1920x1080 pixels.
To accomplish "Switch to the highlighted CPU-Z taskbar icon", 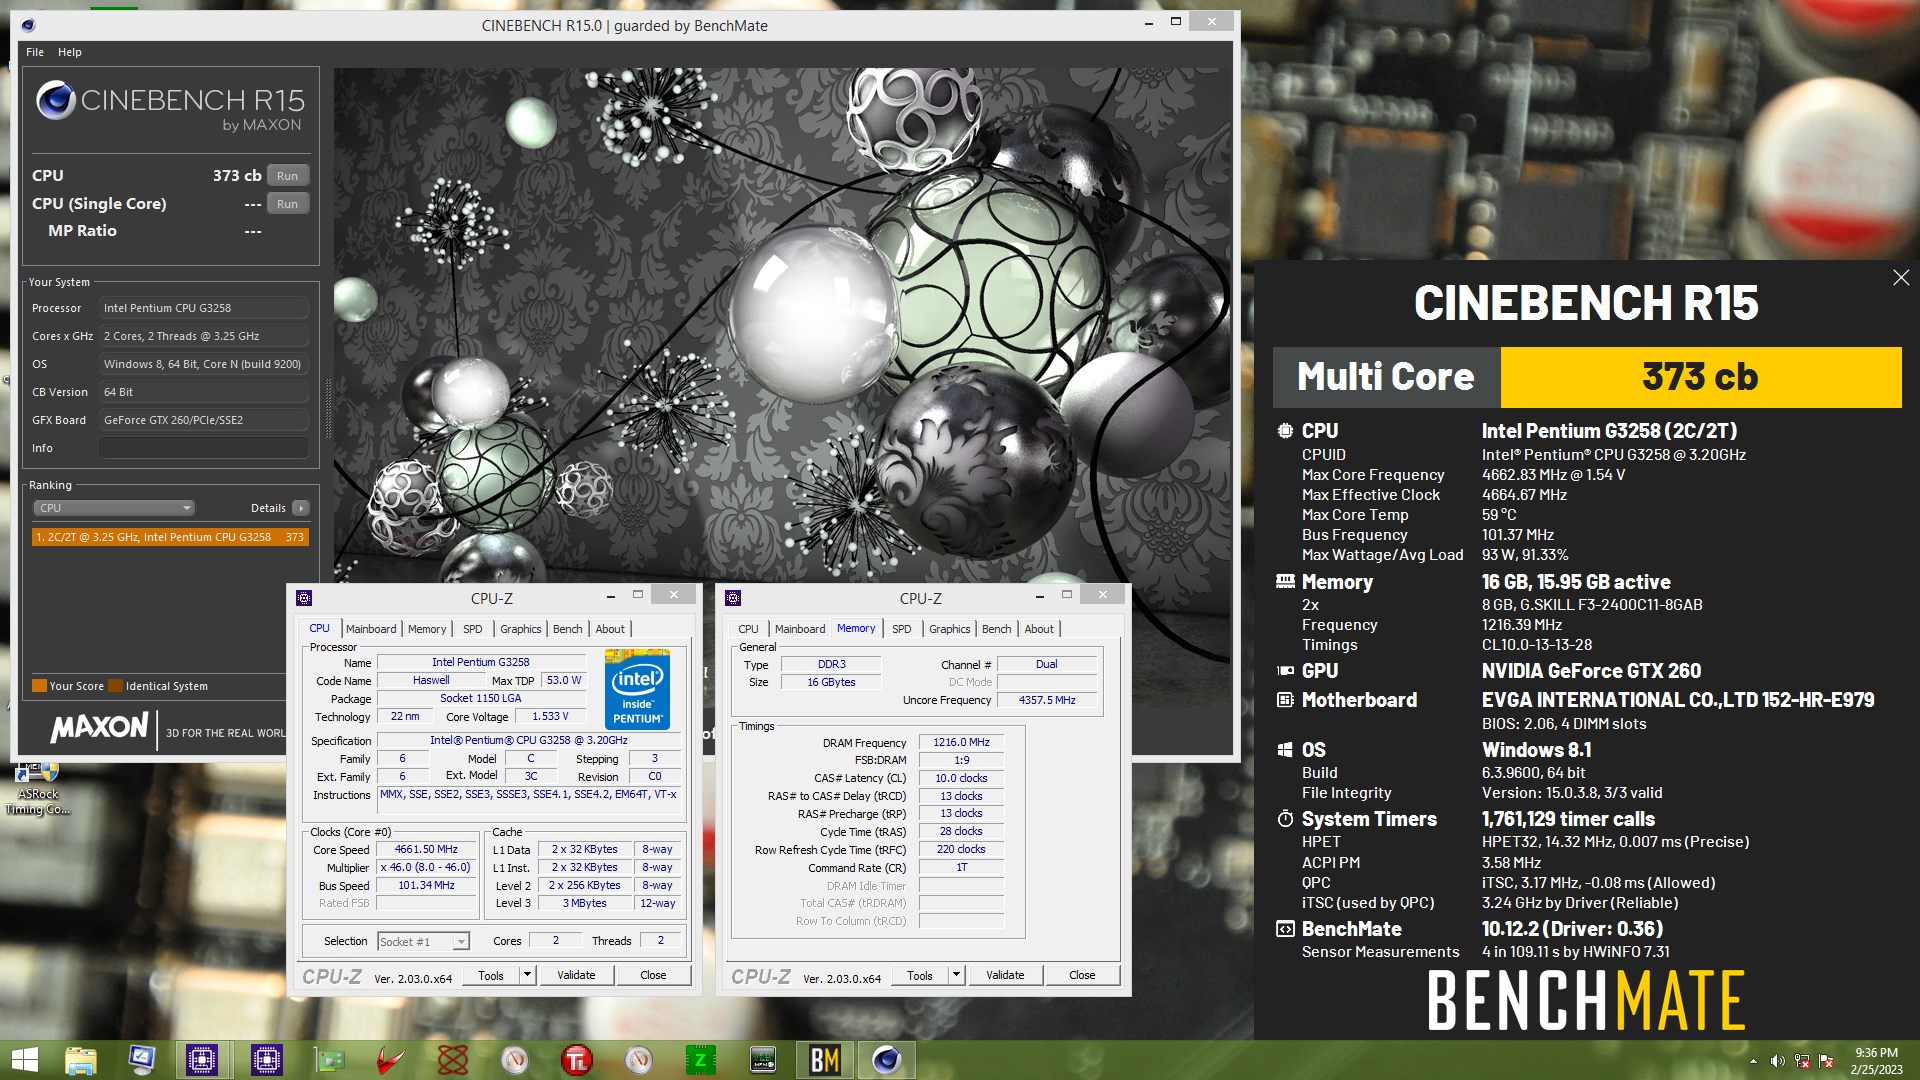I will [x=202, y=1060].
